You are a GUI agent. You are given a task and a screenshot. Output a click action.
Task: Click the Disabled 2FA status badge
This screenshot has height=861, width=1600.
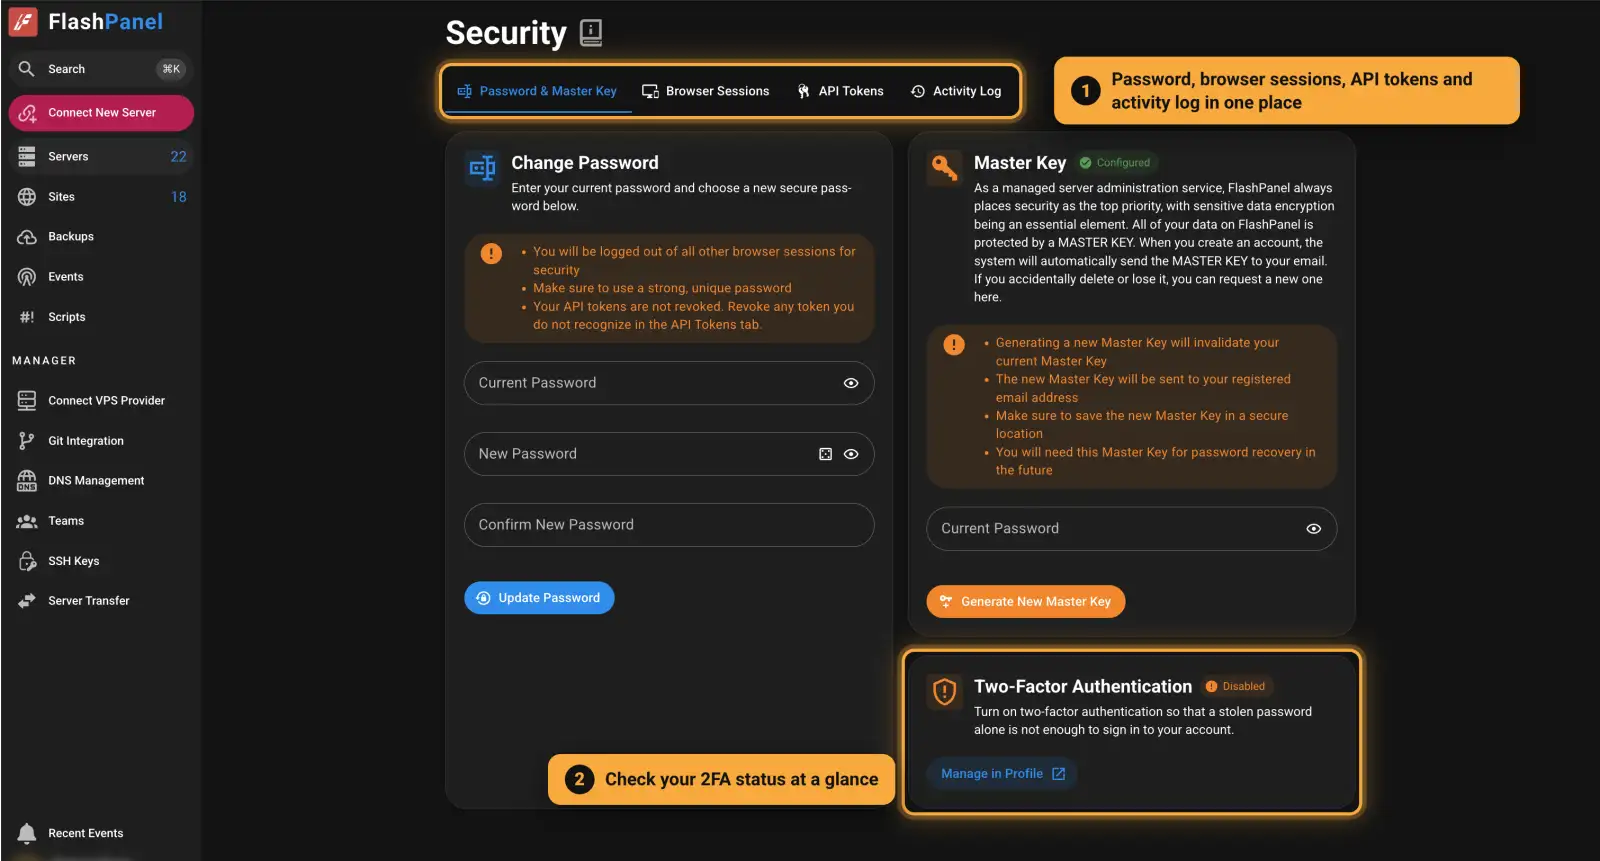(x=1235, y=687)
